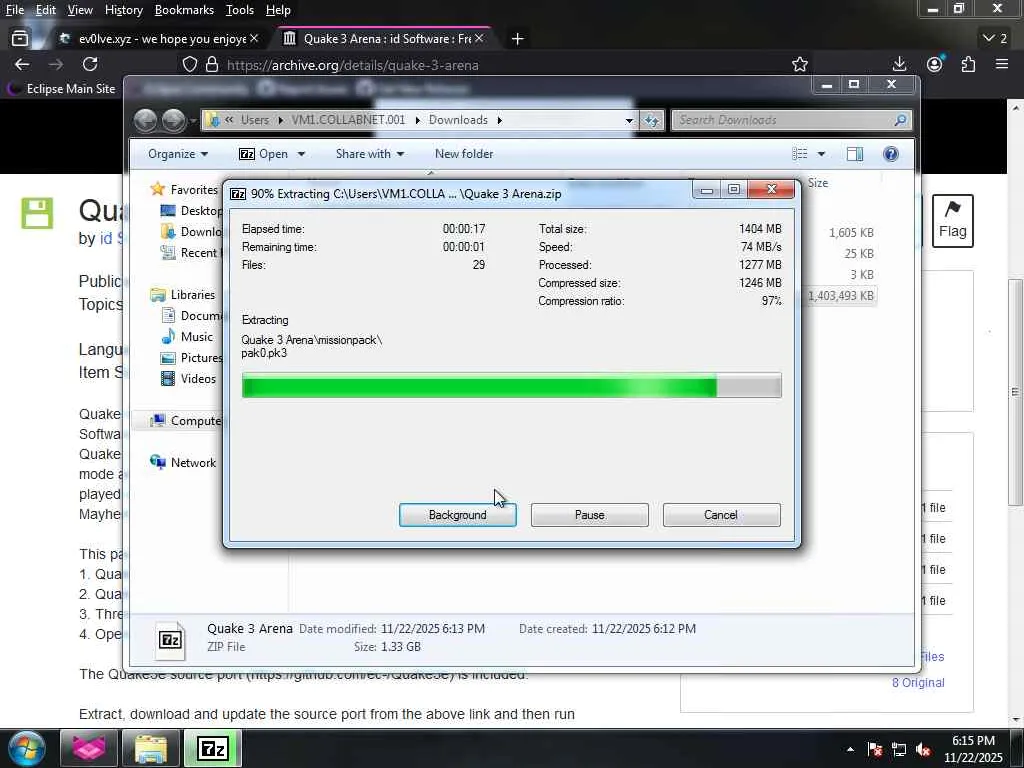1024x768 pixels.
Task: Open the Firefox hamburger application menu
Action: tap(1002, 64)
